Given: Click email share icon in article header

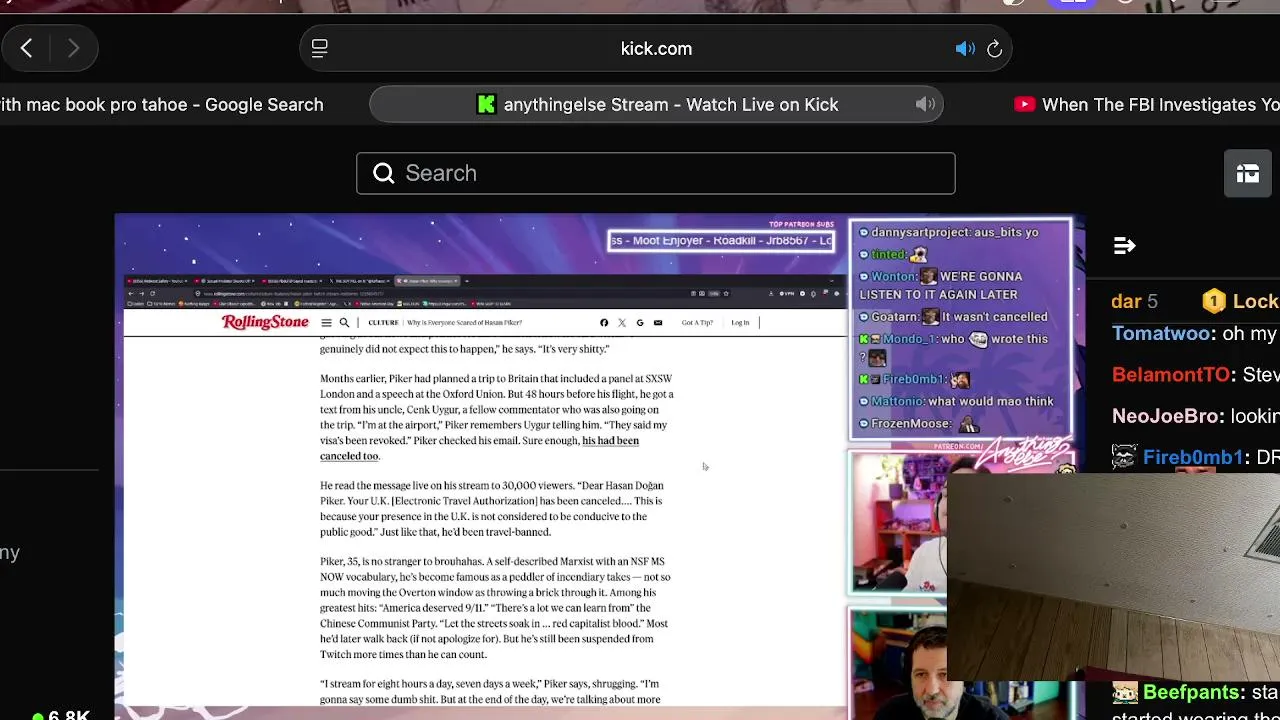Looking at the screenshot, I should [658, 323].
